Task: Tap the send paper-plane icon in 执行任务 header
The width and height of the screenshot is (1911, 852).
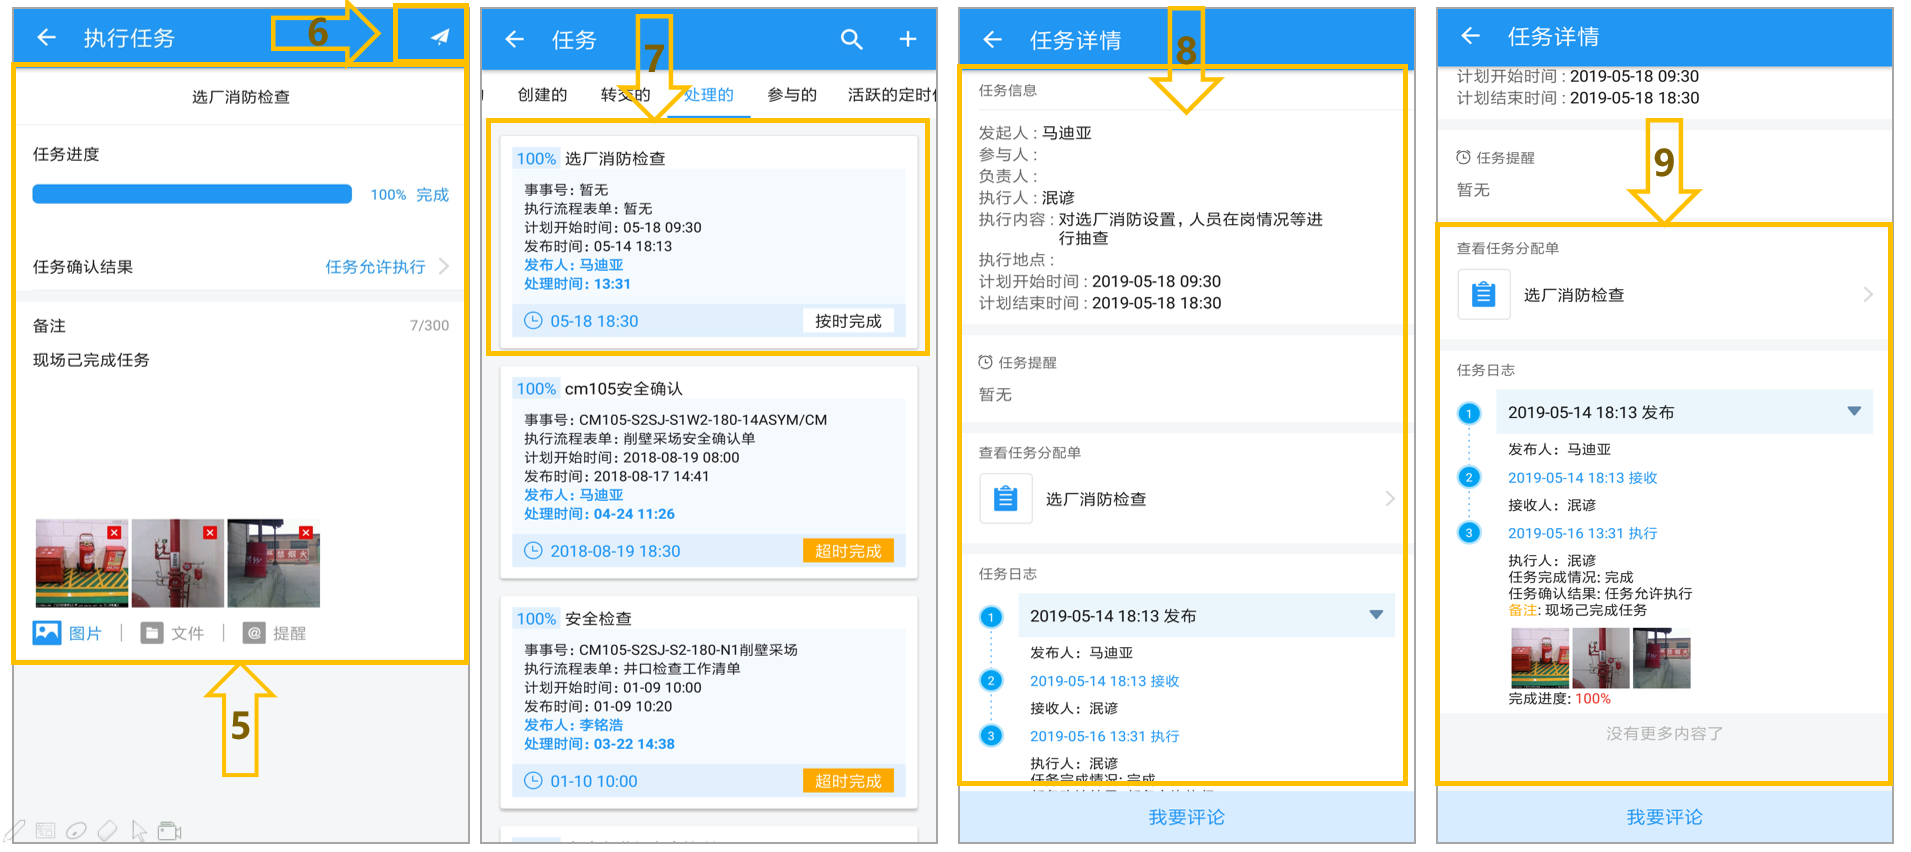Action: pos(439,37)
